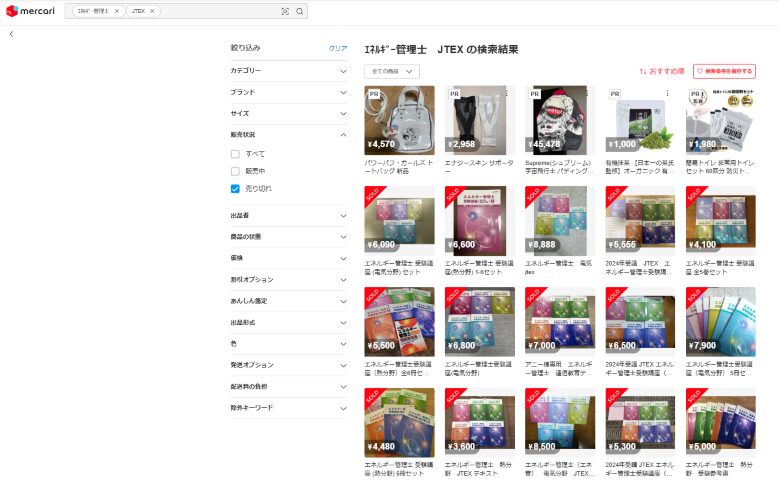Expand the 価格 filter section
The width and height of the screenshot is (779, 480).
click(x=289, y=258)
